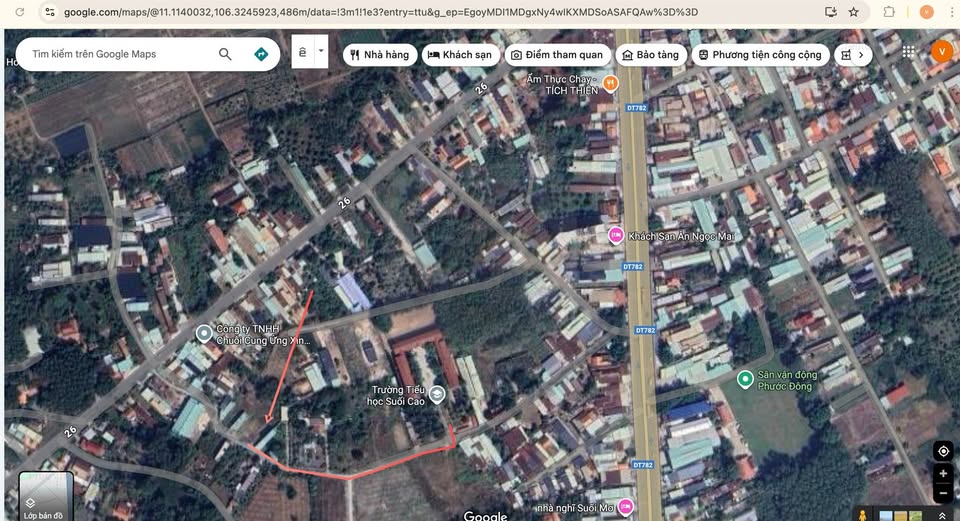Viewport: 960px width, 521px height.
Task: Zoom in with the plus button
Action: [942, 474]
